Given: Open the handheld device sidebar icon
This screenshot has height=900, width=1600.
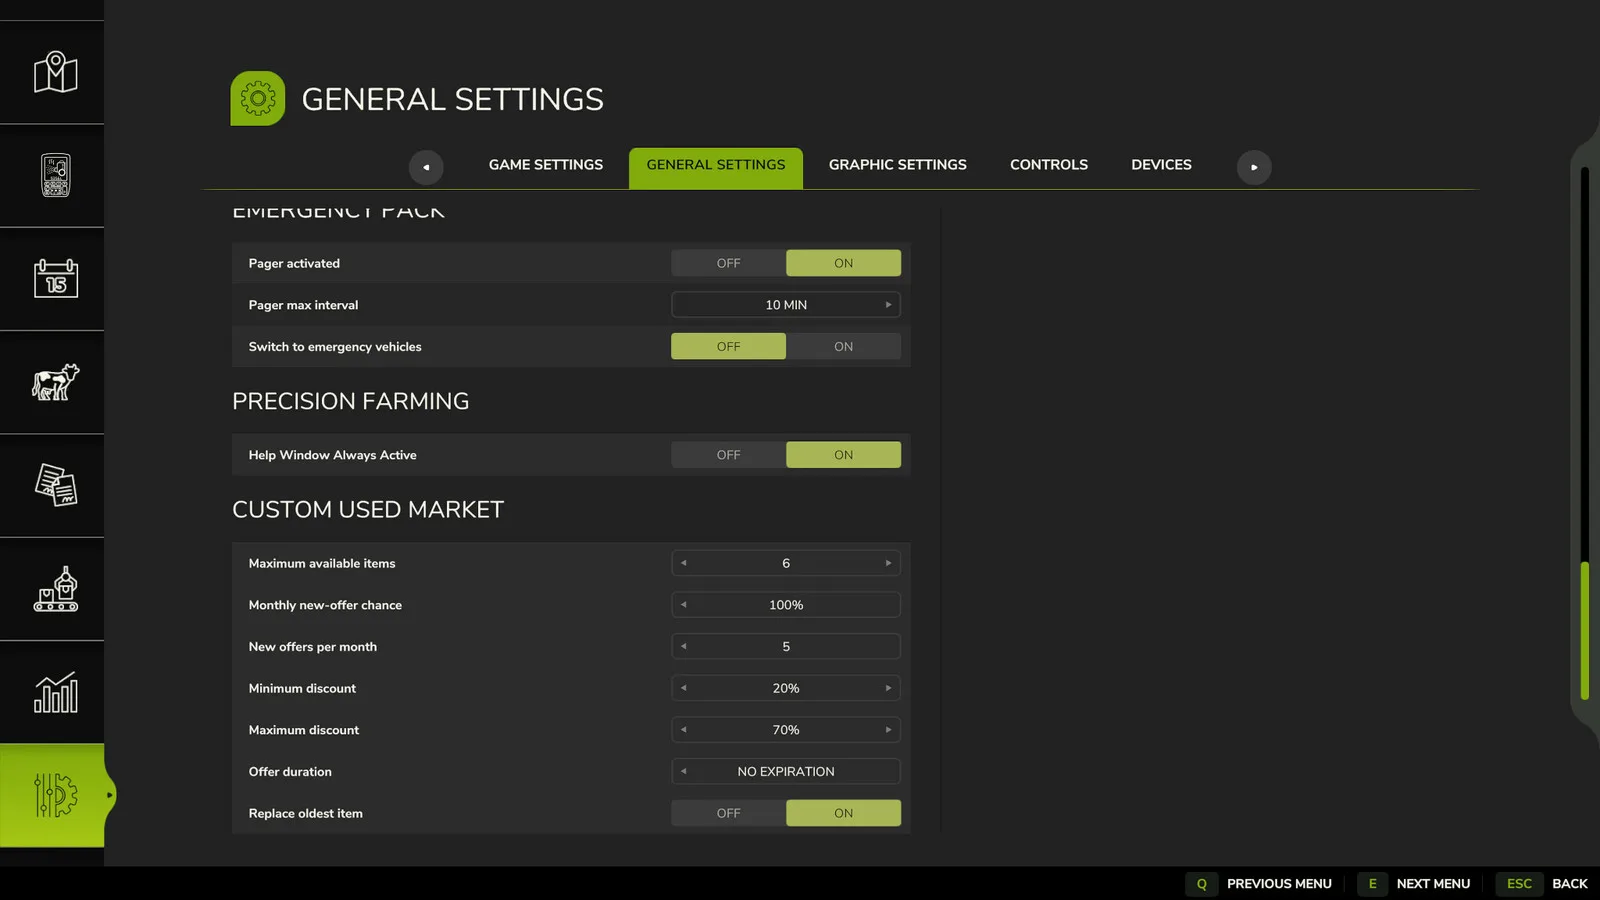Looking at the screenshot, I should [55, 175].
